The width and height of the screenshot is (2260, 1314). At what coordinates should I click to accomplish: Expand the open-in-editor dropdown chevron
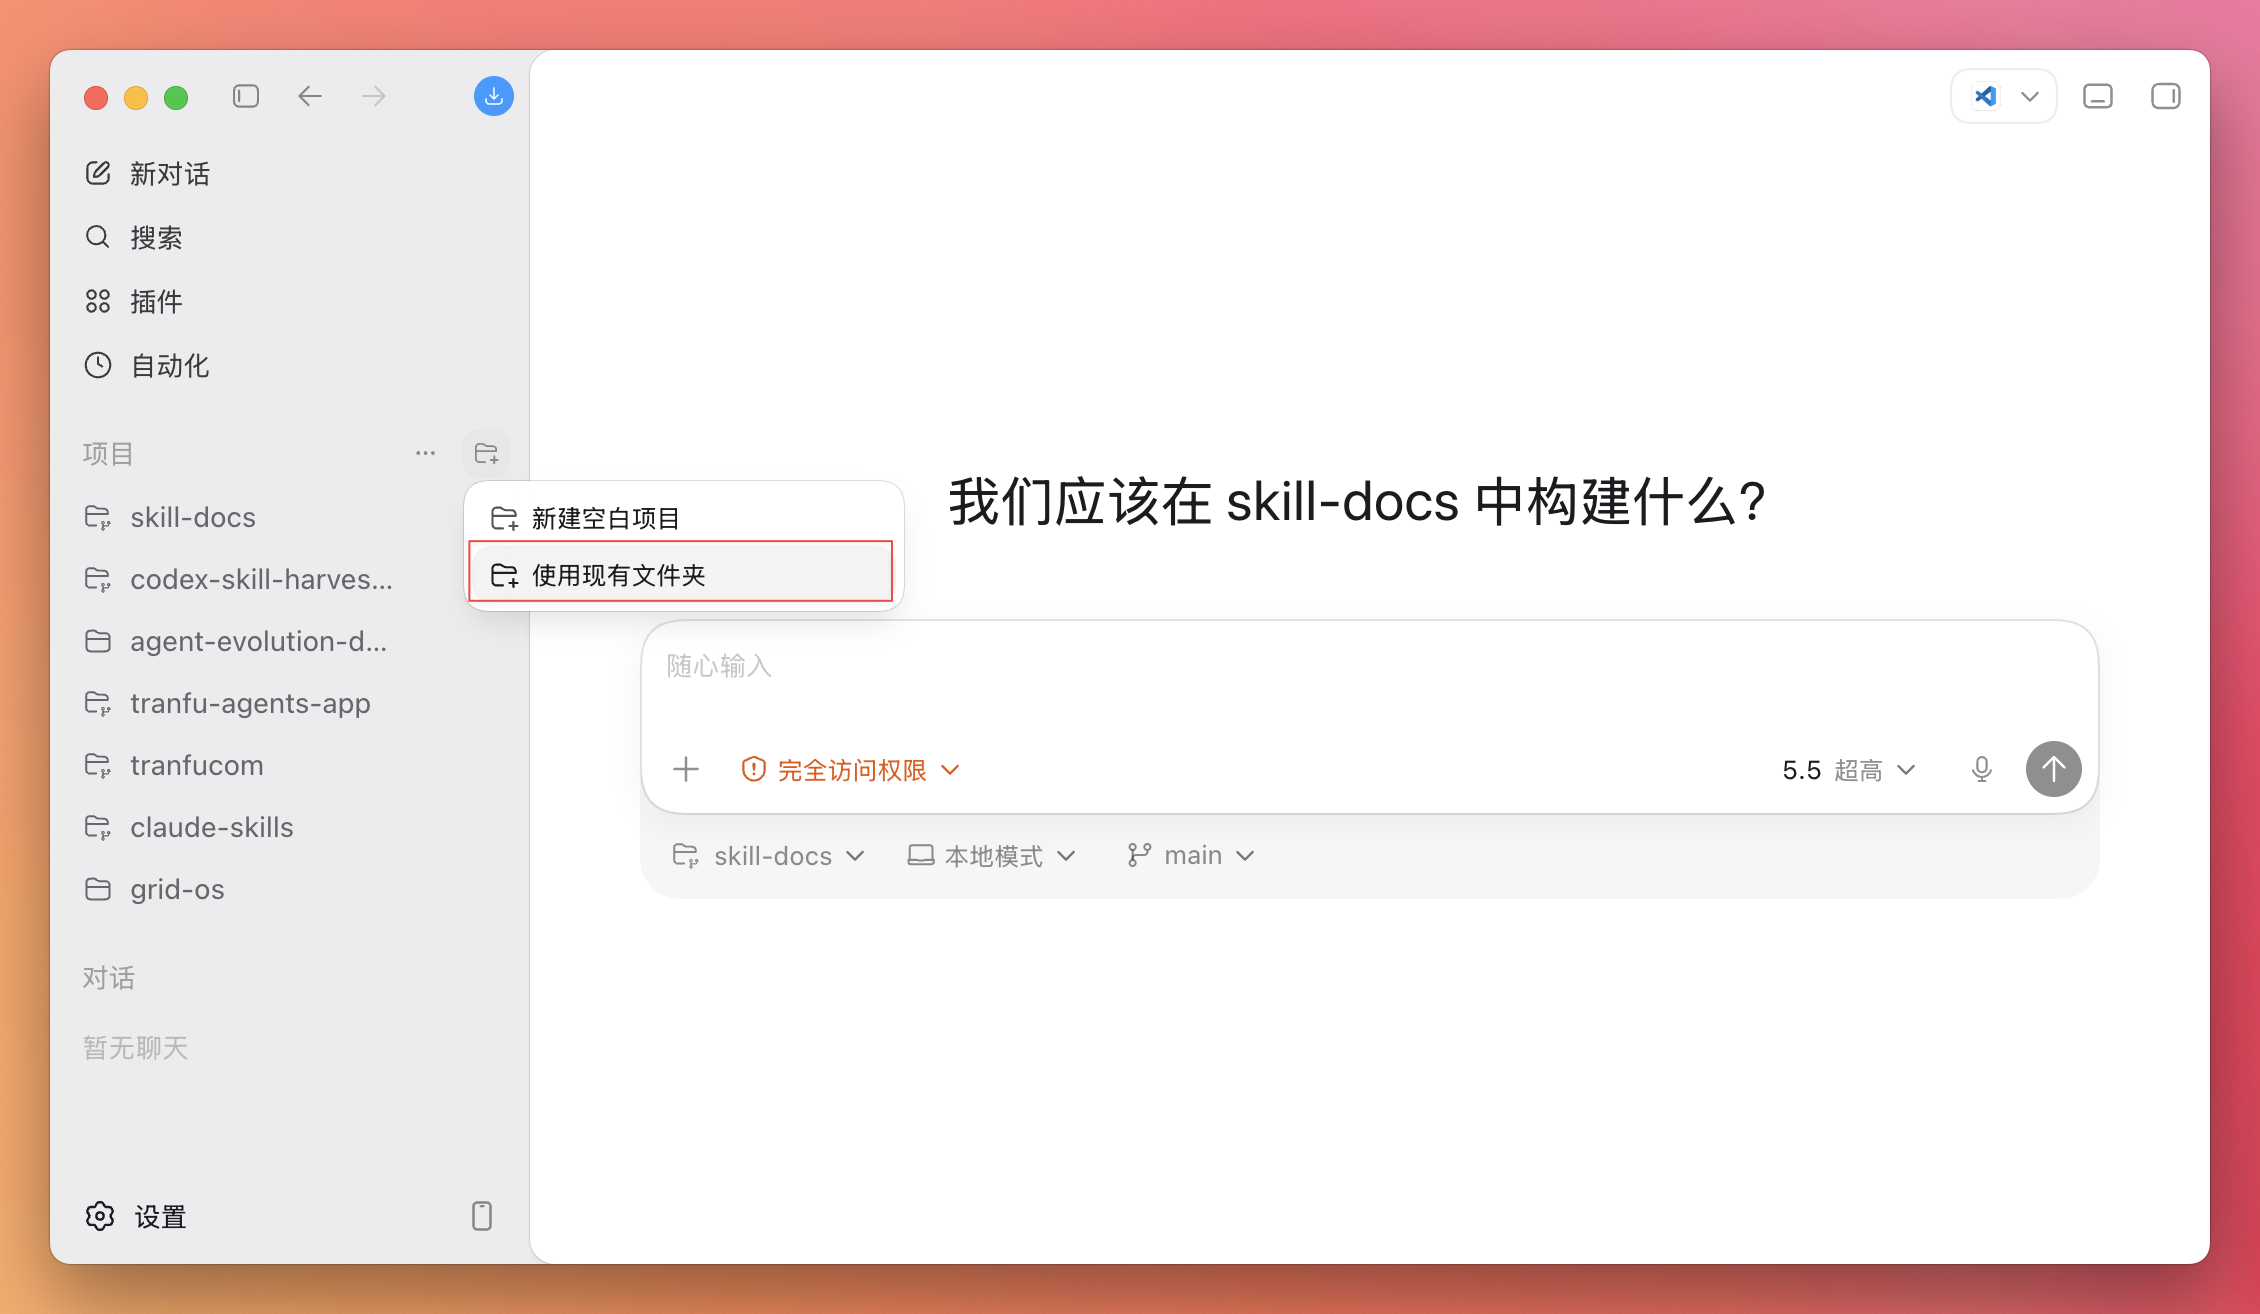[x=2030, y=97]
